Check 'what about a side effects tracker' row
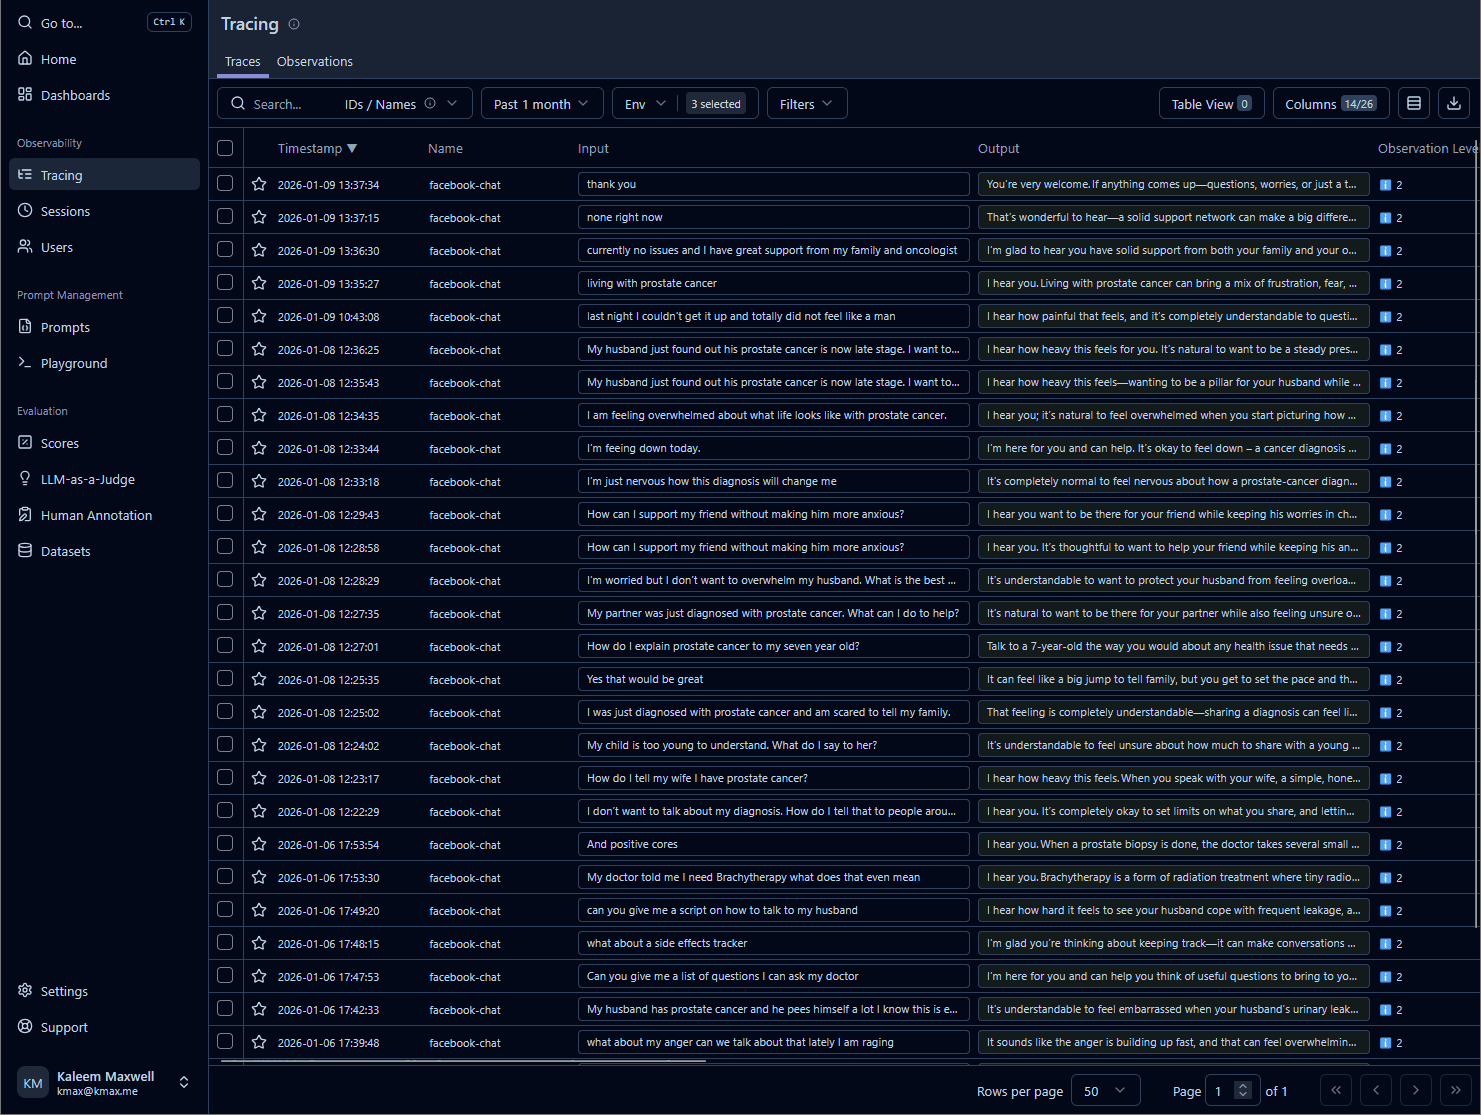The width and height of the screenshot is (1481, 1115). coord(225,942)
